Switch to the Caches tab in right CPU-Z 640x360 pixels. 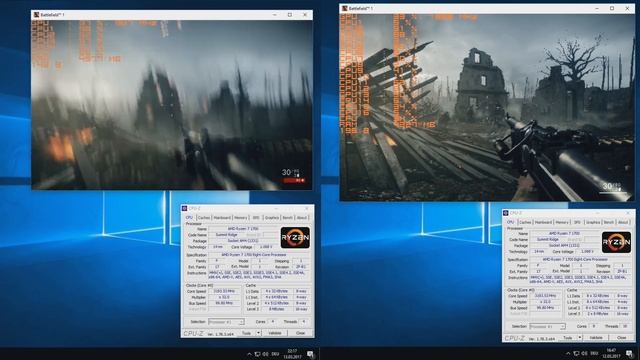(525, 222)
